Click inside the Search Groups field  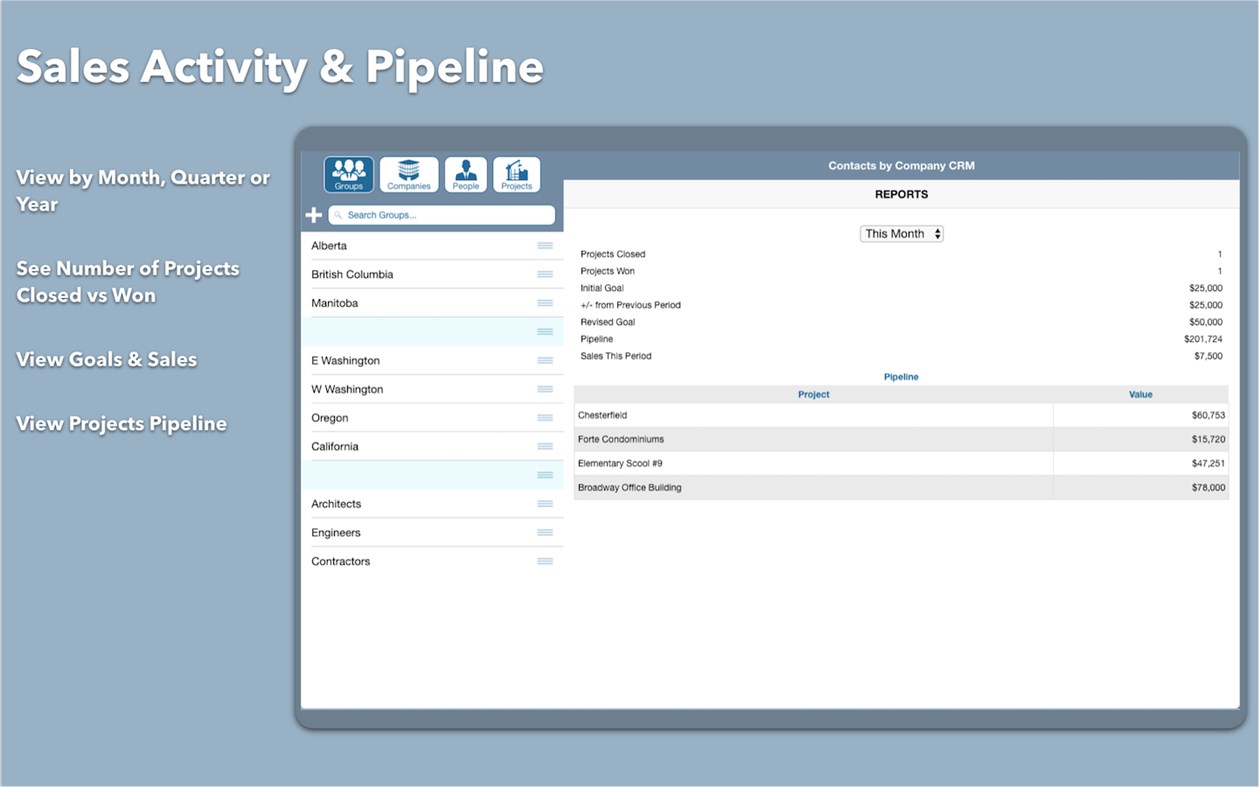pyautogui.click(x=420, y=214)
